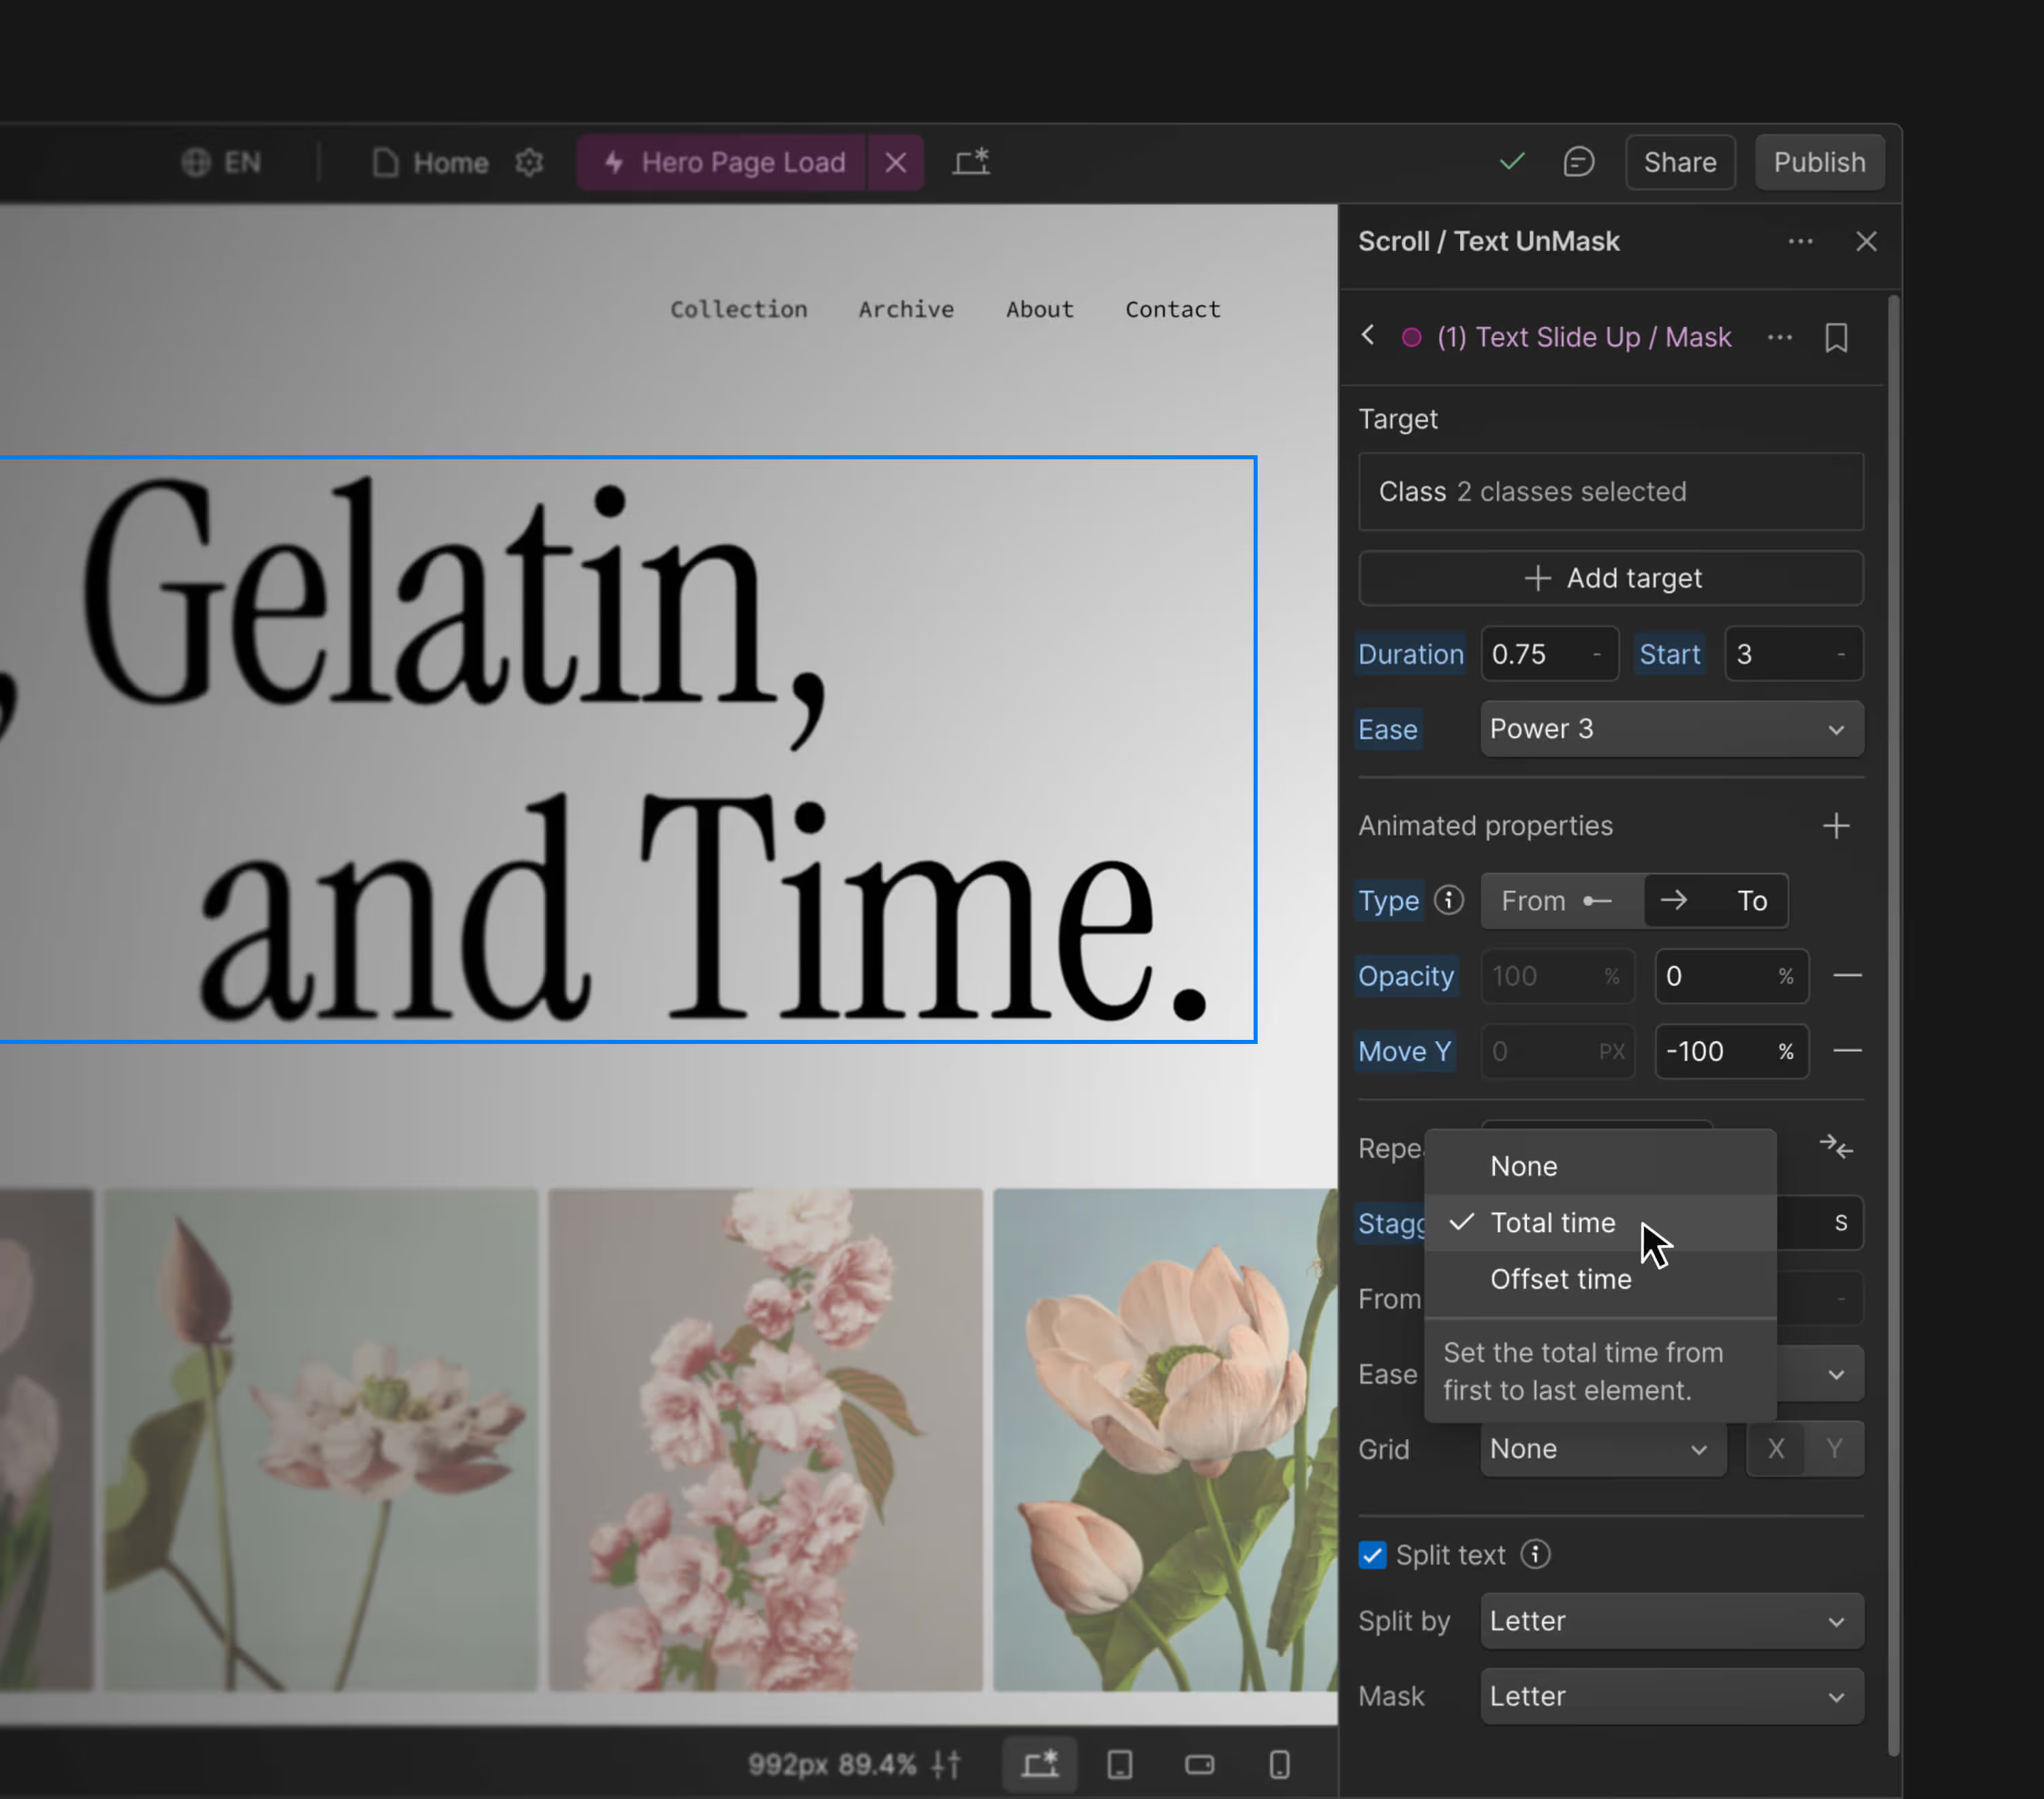This screenshot has width=2044, height=1799.
Task: Open the Power 3 ease dropdown
Action: [1671, 729]
